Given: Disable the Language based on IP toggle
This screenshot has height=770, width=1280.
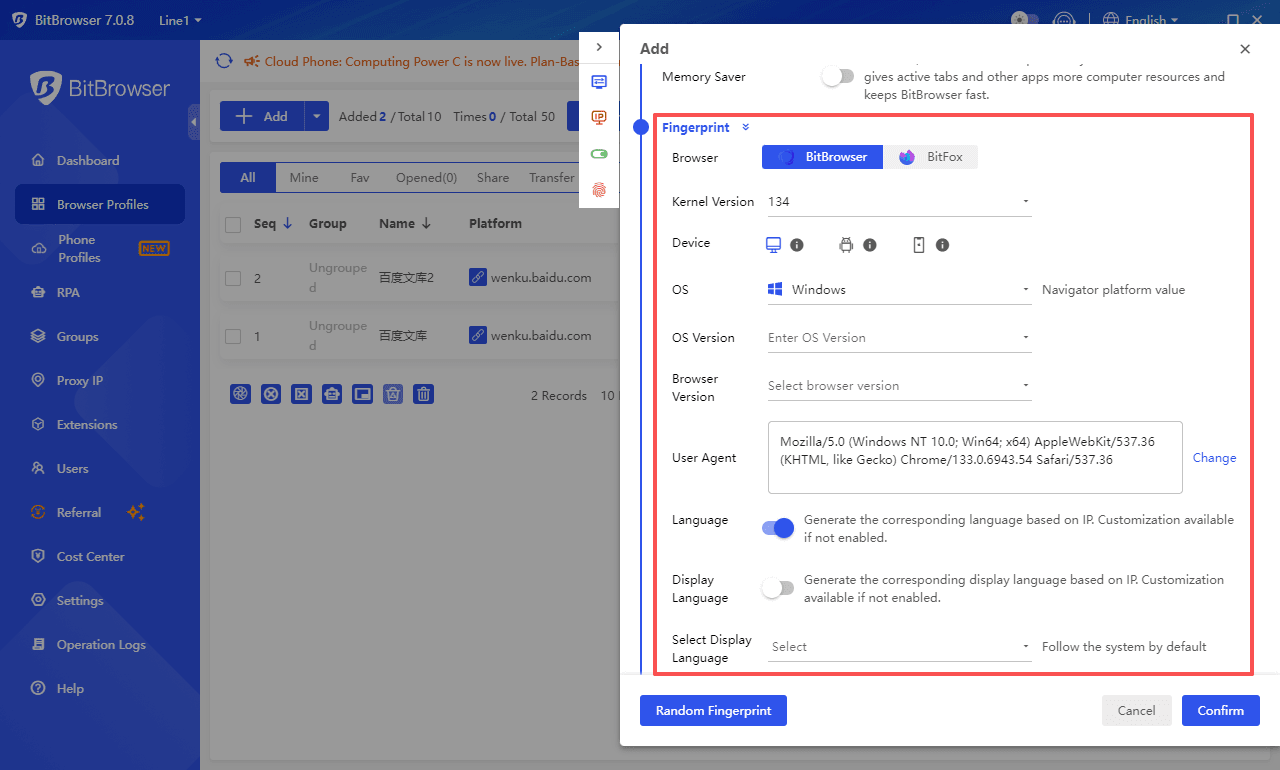Looking at the screenshot, I should click(778, 528).
